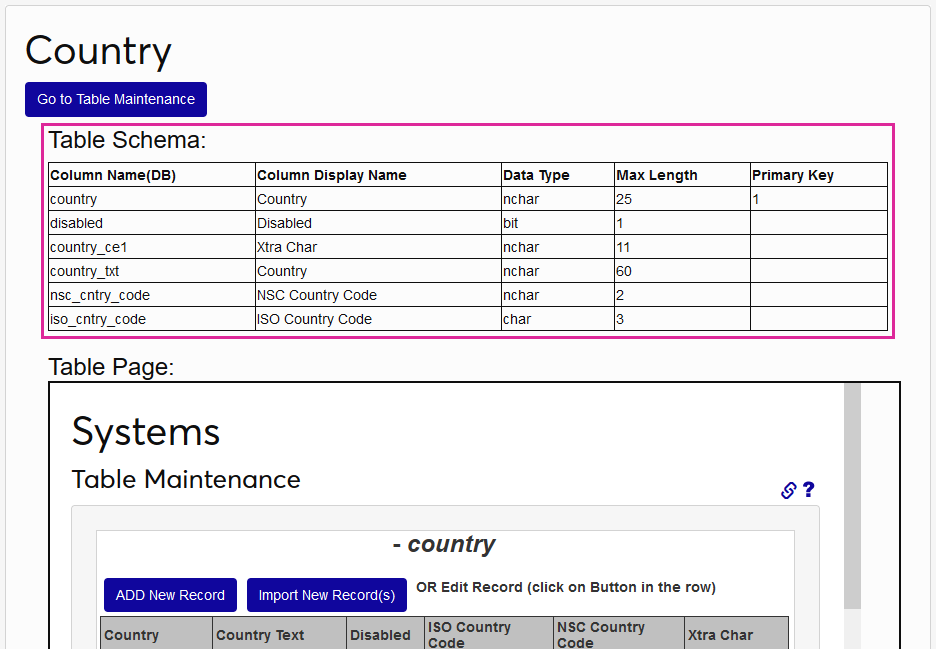Click the Disabled column header
This screenshot has width=936, height=649.
pyautogui.click(x=381, y=634)
